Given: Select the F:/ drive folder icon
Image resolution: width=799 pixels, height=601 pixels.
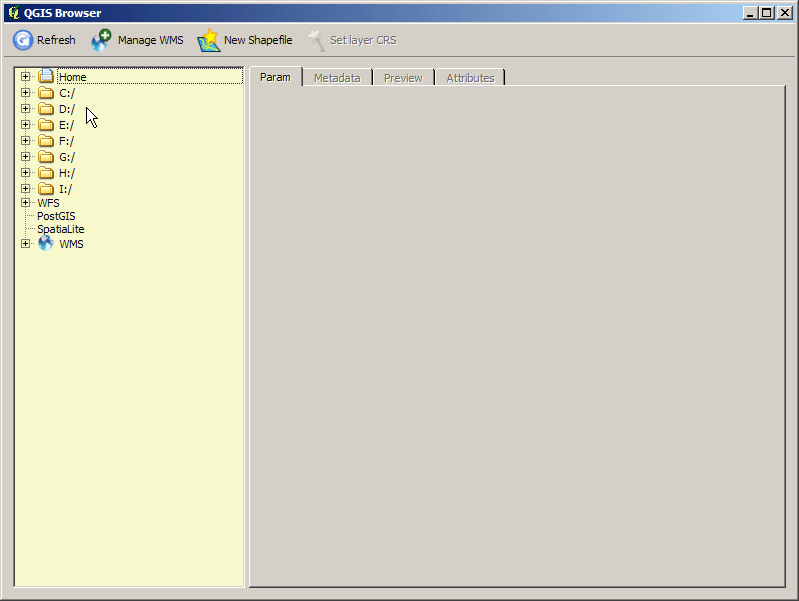Looking at the screenshot, I should (x=46, y=141).
